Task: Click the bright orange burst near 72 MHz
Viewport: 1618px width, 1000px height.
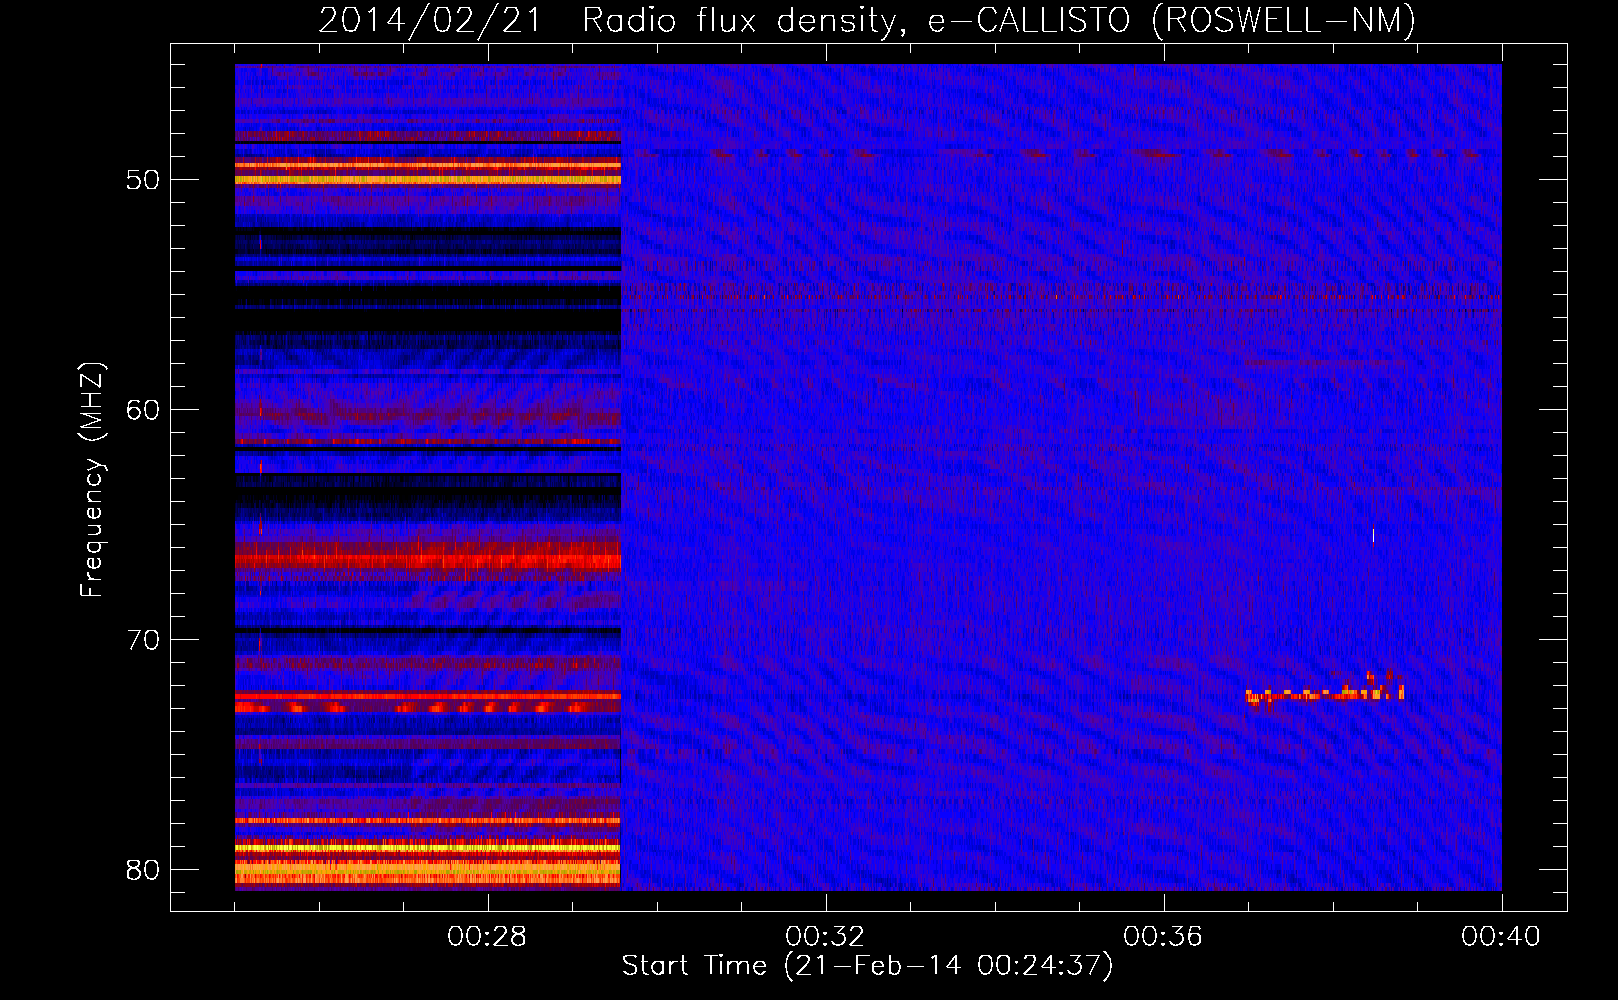Action: point(1325,692)
